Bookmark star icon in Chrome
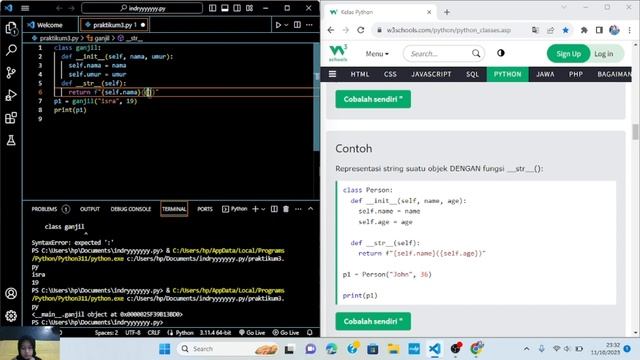640x360 pixels. pos(565,30)
